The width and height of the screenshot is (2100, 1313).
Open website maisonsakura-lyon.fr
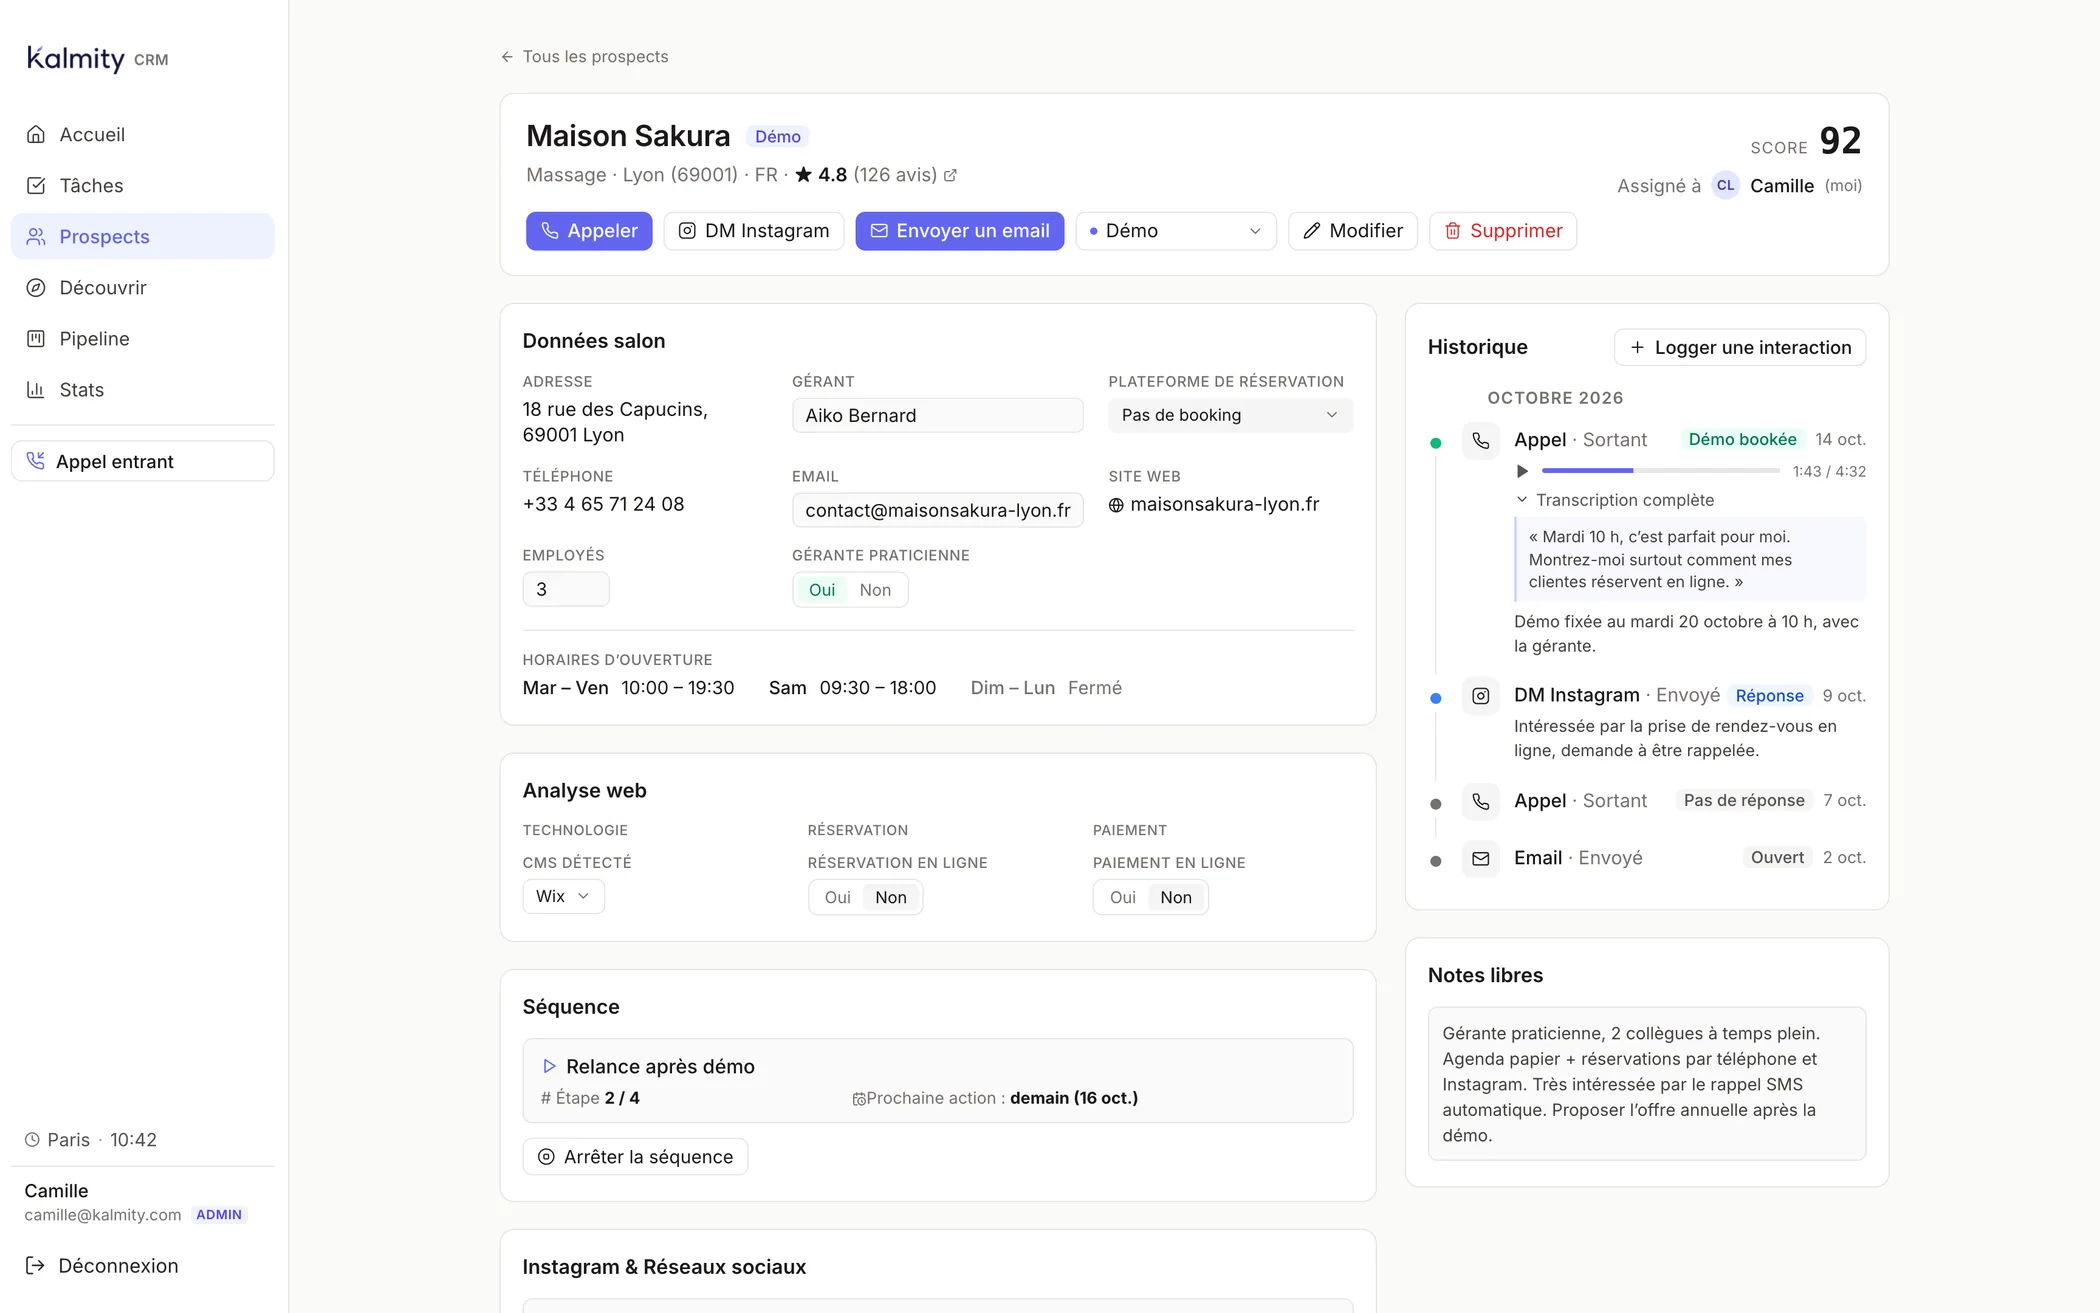coord(1224,504)
